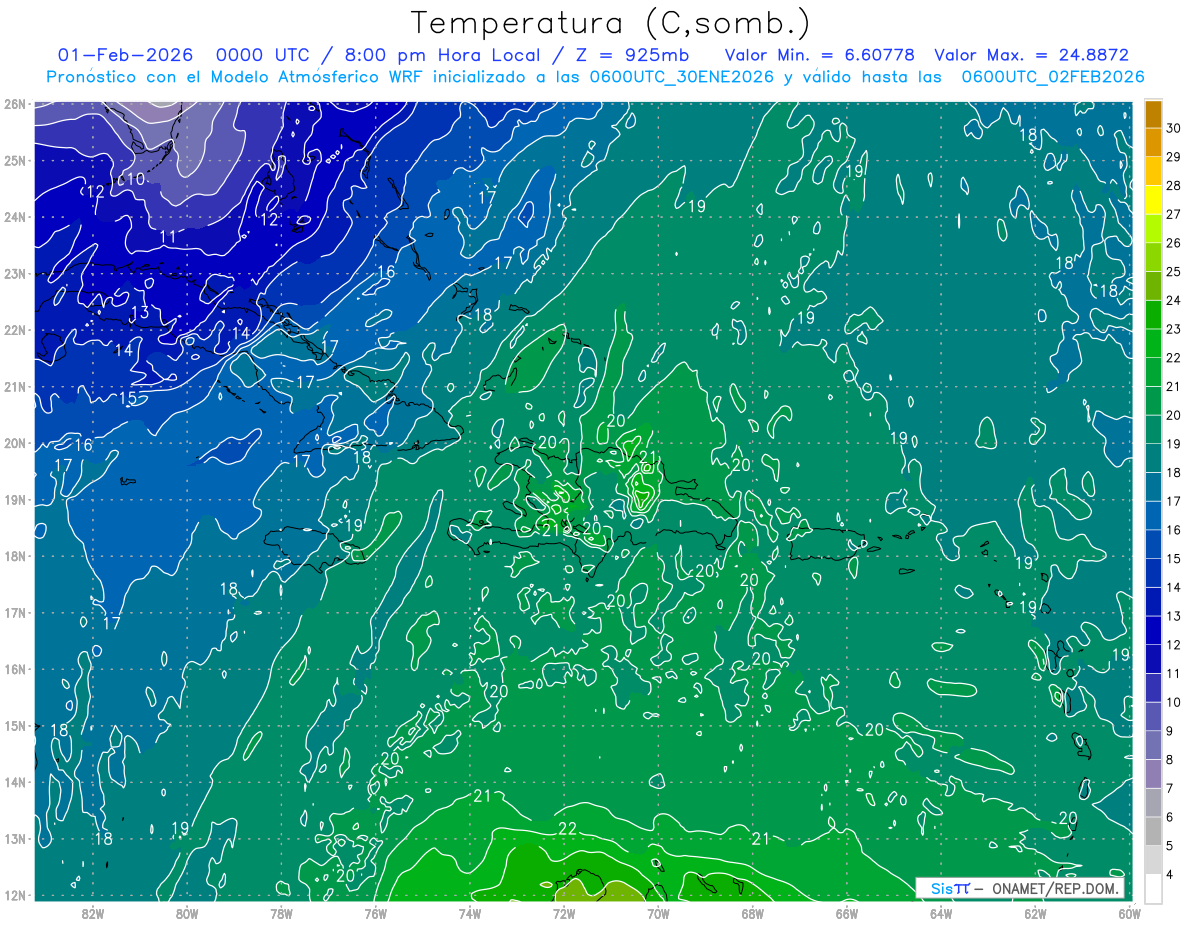Click latitude axis label "24N"
Viewport: 1200px width, 927px height.
pyautogui.click(x=15, y=217)
